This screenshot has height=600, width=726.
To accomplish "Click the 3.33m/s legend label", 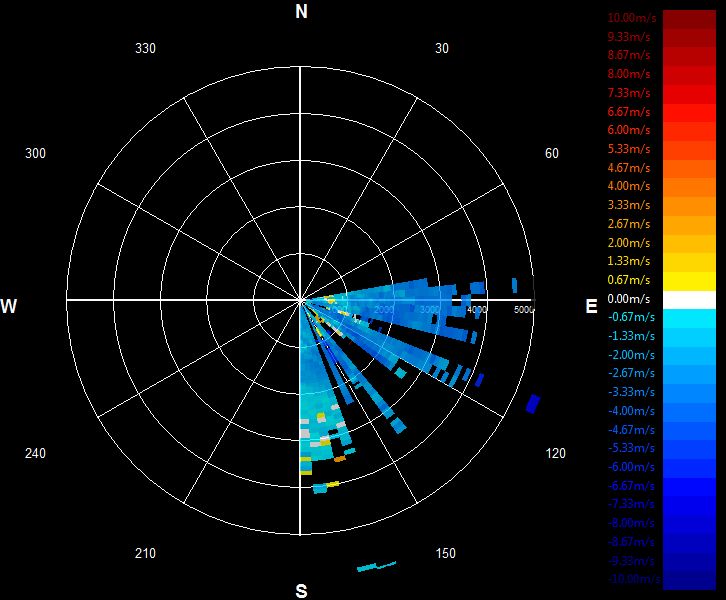I will [x=629, y=205].
